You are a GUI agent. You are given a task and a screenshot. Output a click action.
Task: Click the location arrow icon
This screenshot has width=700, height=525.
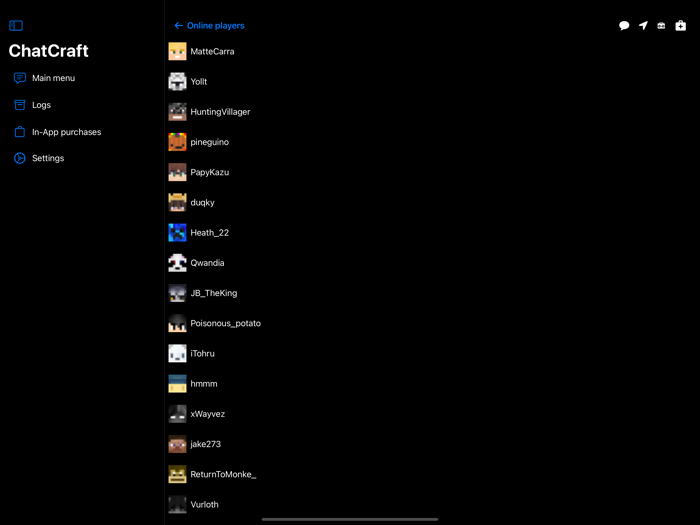click(x=643, y=25)
